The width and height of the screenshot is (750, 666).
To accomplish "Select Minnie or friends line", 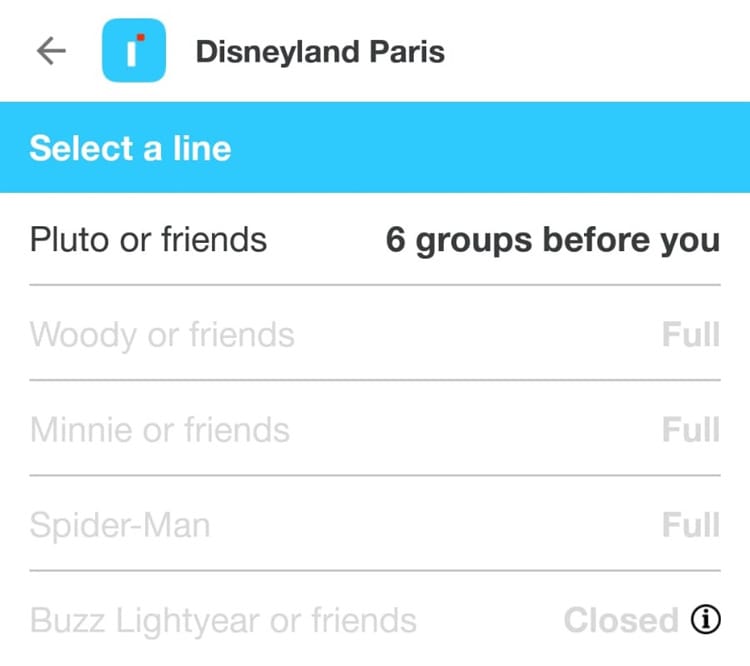I will tap(375, 430).
